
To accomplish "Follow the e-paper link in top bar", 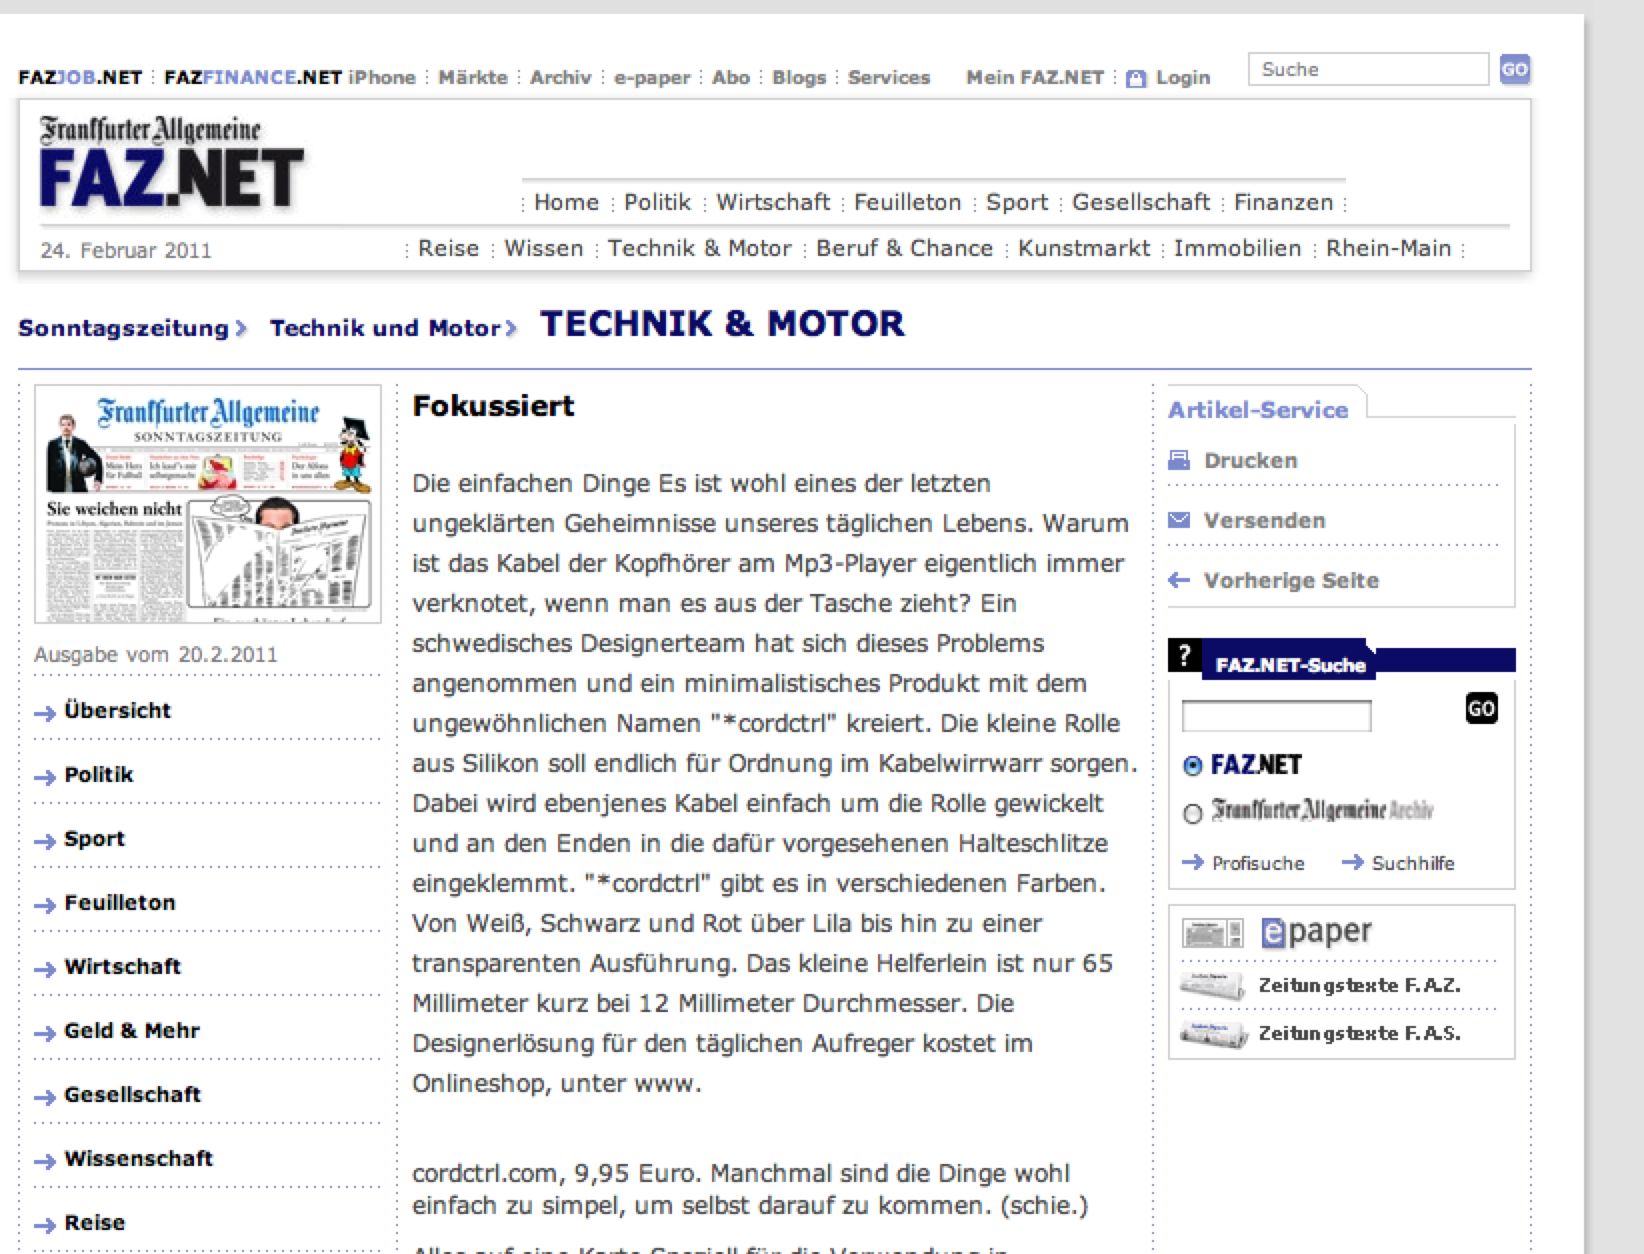I will pos(652,77).
